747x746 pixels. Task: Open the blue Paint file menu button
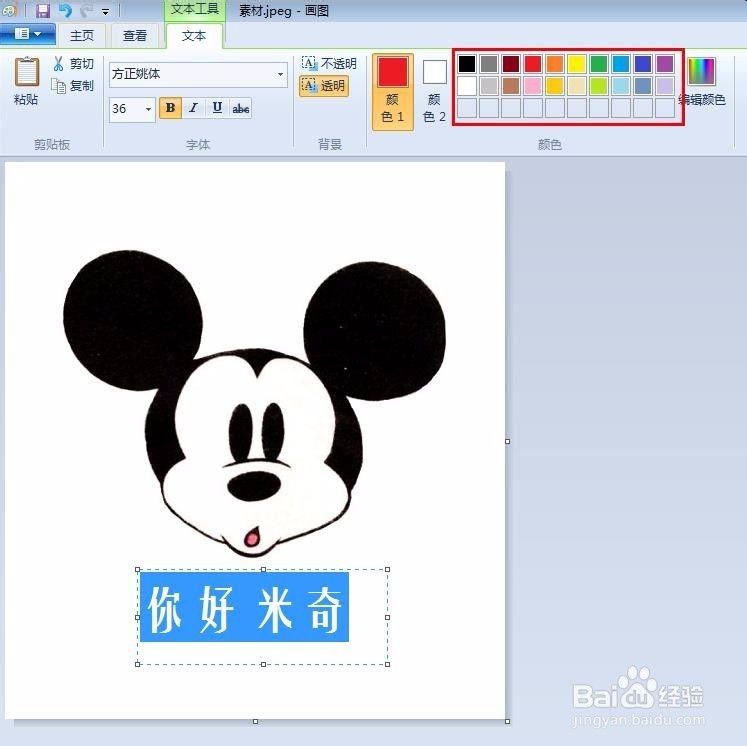pos(28,34)
